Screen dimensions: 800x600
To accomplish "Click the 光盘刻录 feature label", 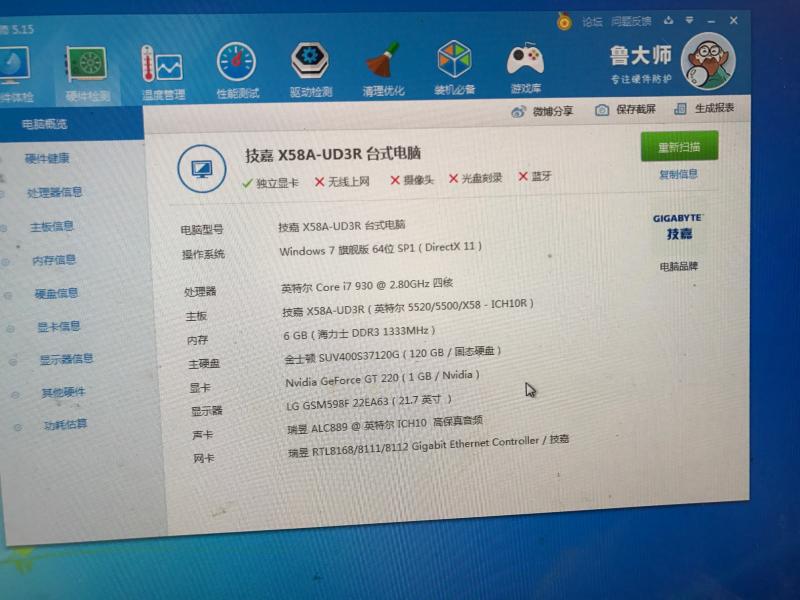I will tap(482, 178).
